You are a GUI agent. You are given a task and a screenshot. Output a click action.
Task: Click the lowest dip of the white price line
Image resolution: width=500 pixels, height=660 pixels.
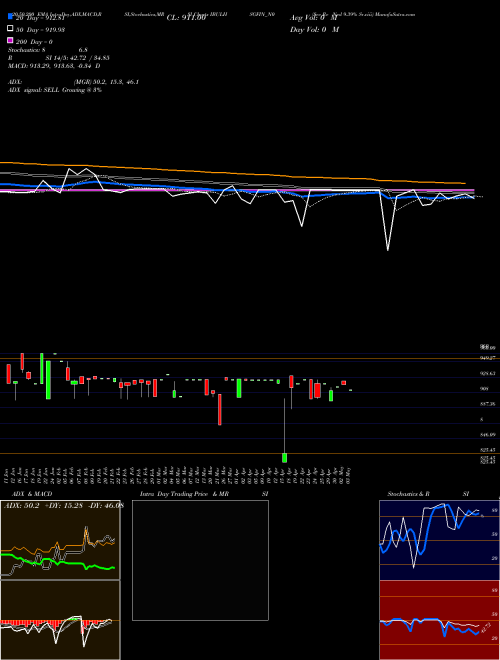pyautogui.click(x=388, y=250)
